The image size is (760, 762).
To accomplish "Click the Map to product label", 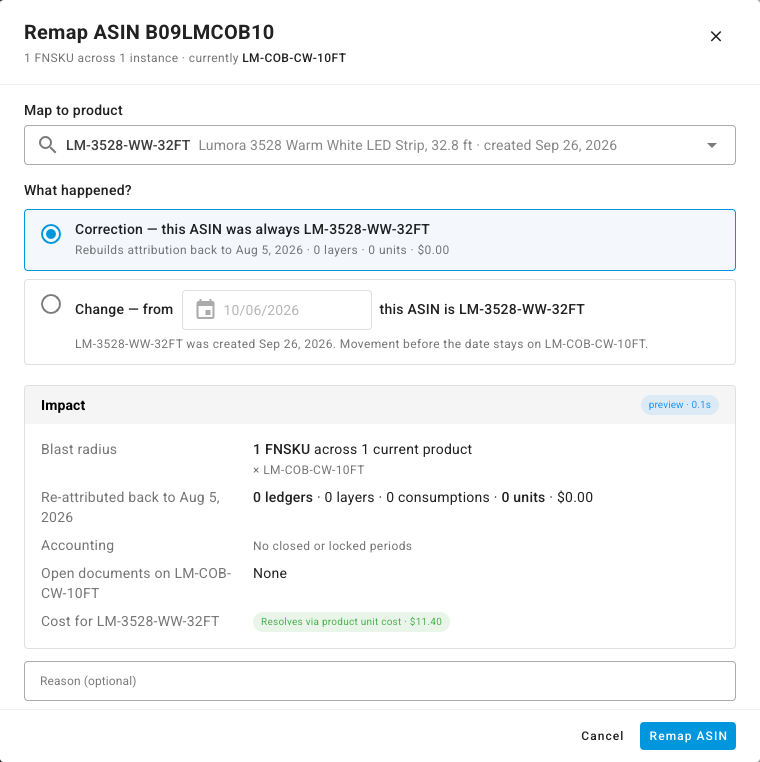I will 73,110.
